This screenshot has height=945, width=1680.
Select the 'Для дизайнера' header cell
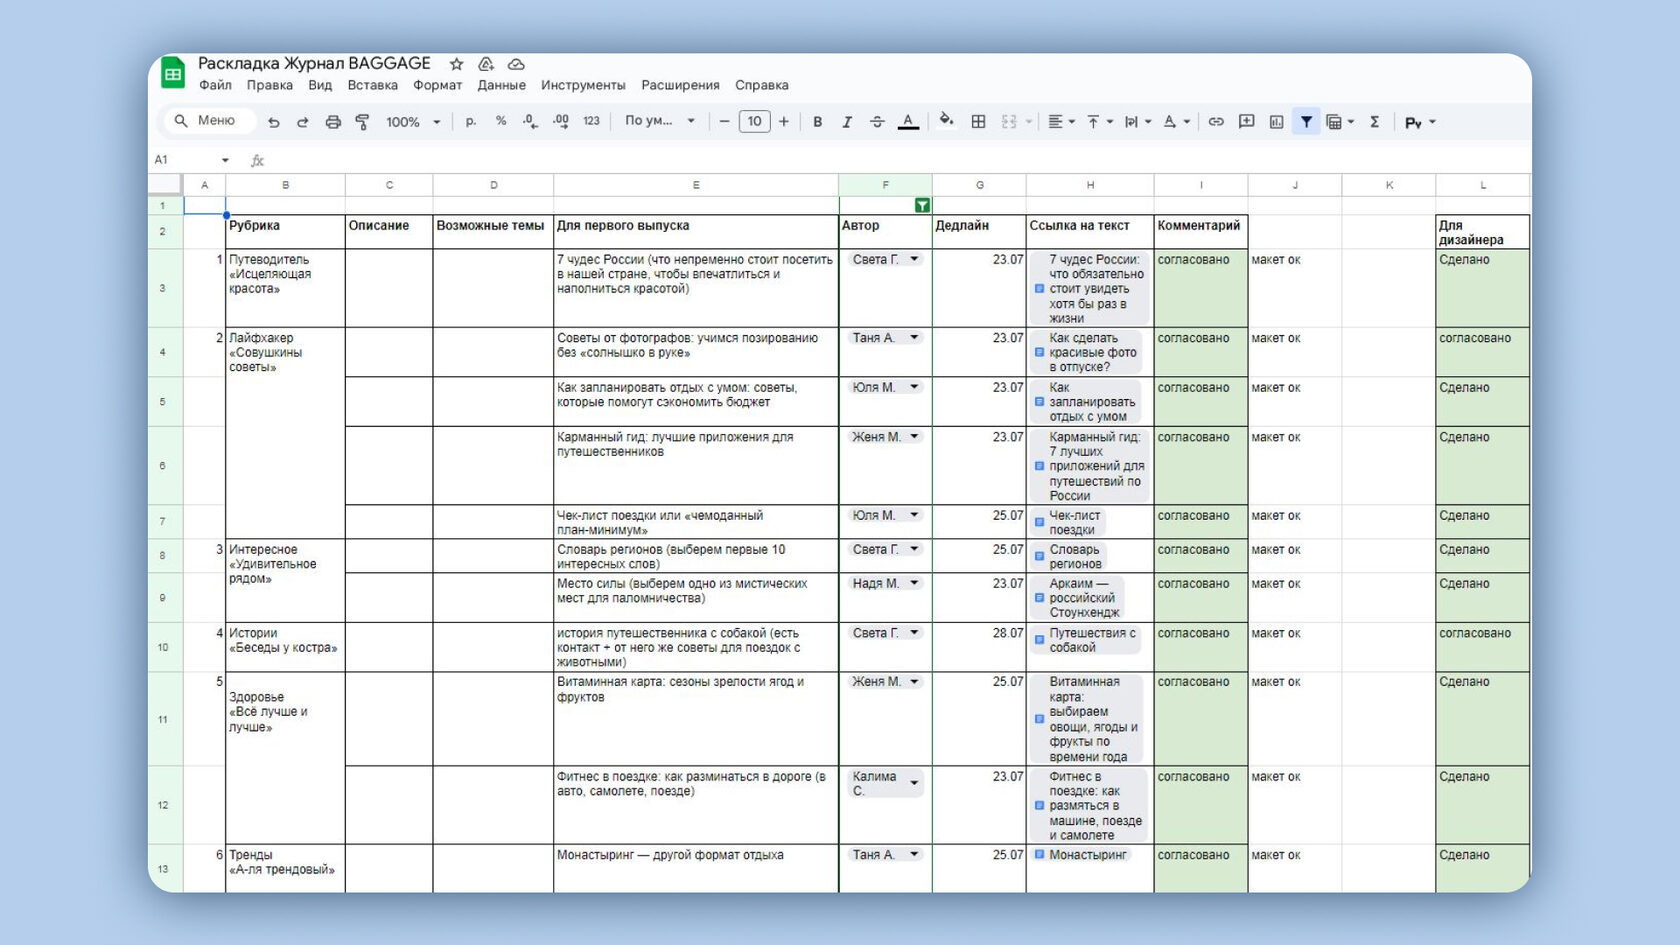pos(1482,232)
